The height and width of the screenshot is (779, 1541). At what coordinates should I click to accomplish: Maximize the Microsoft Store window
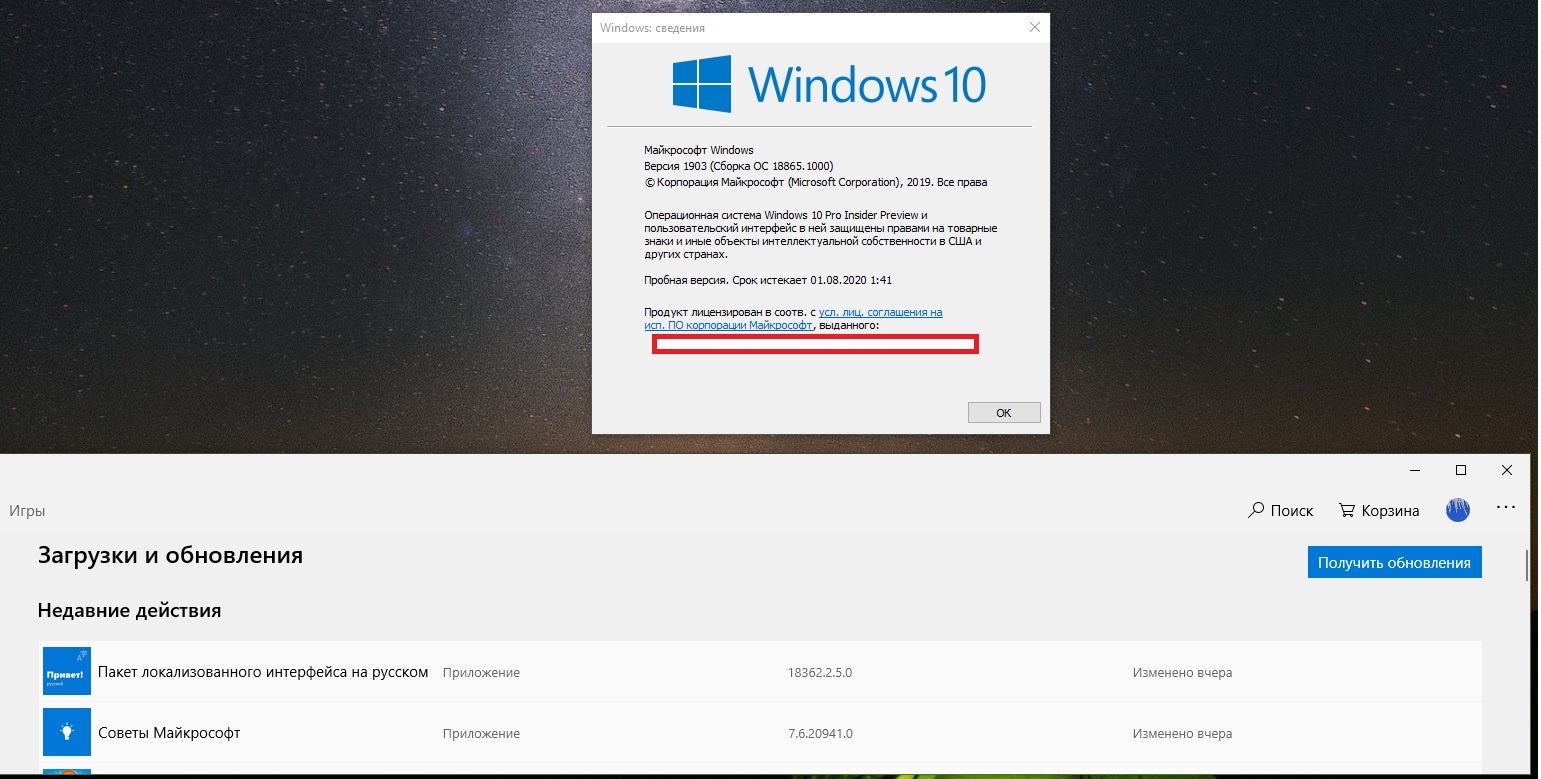(x=1460, y=470)
